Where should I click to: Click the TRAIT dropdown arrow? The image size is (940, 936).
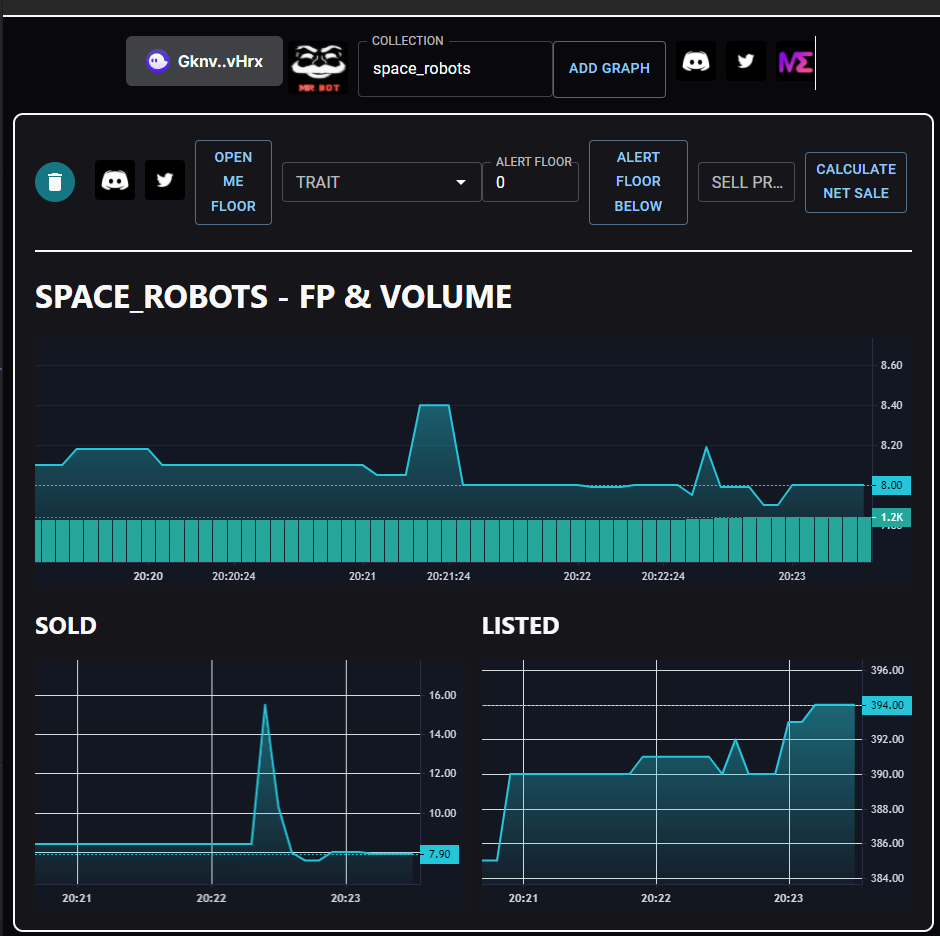tap(460, 182)
